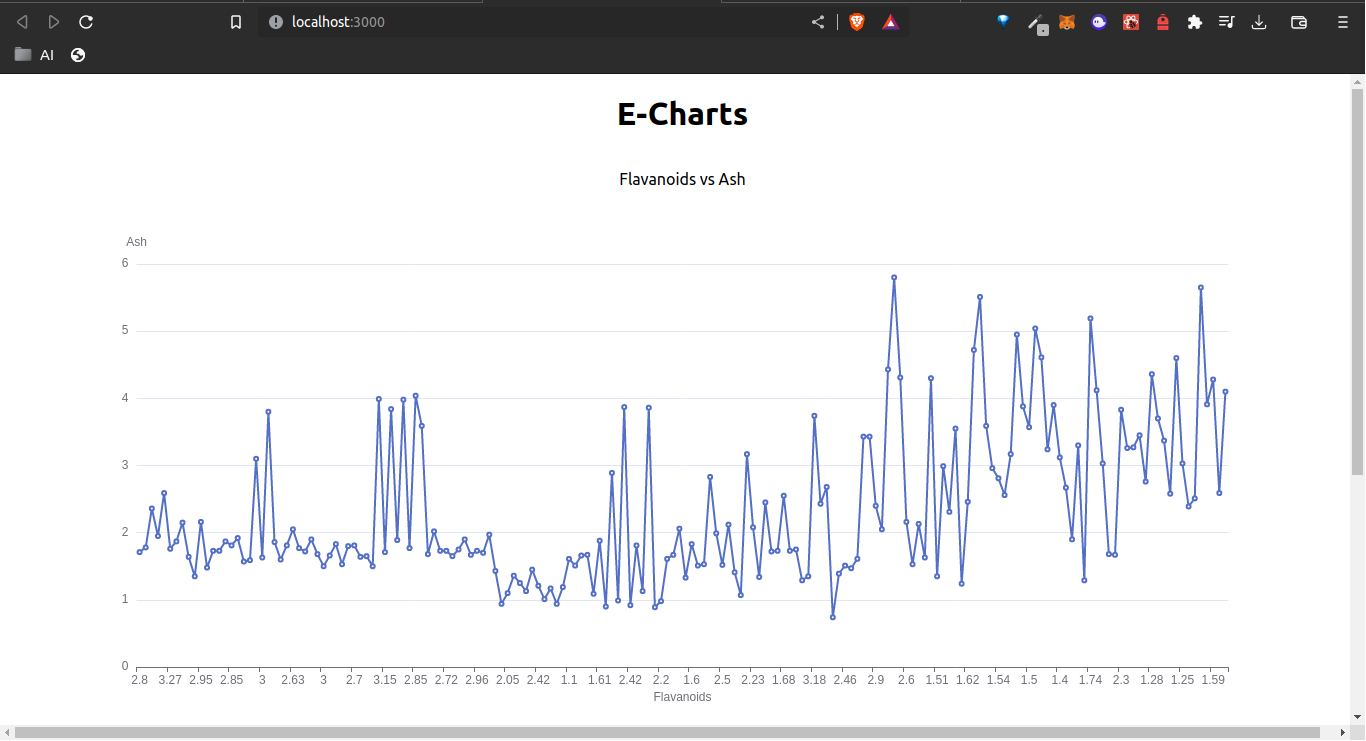
Task: Click the scroll down arrow at bottom right
Action: click(x=1357, y=716)
